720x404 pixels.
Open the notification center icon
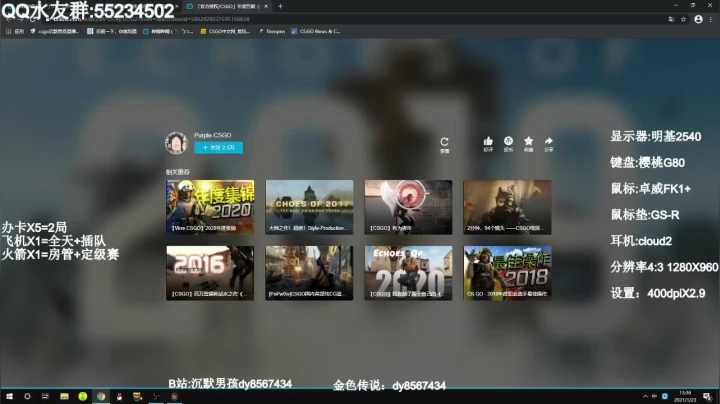[707, 397]
